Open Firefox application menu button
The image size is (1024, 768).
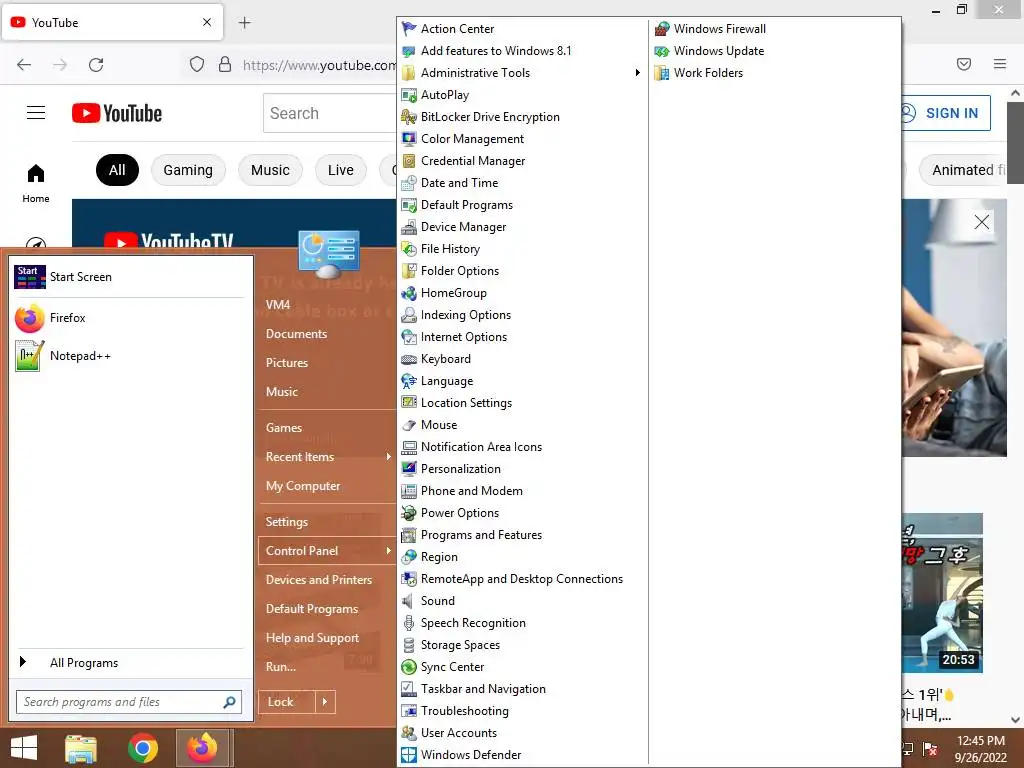pyautogui.click(x=999, y=64)
